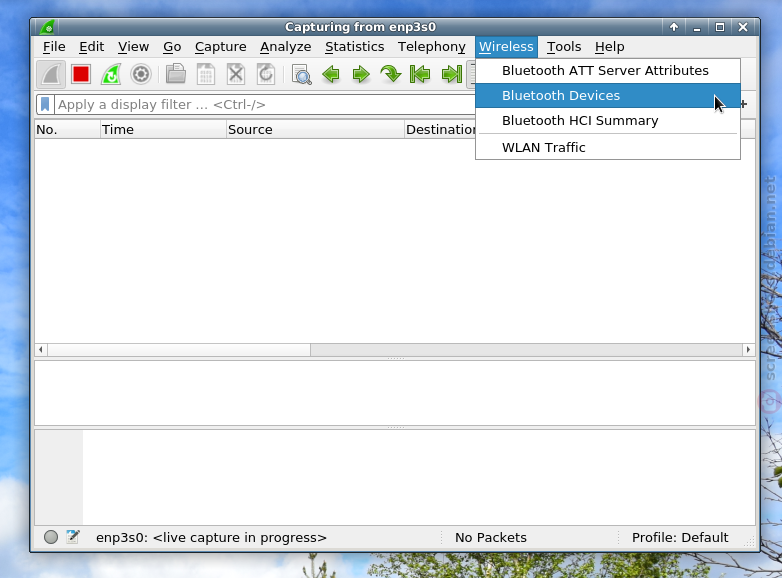Screen dimensions: 782x578
Task: Go back with the green left arrow
Action: (x=331, y=74)
